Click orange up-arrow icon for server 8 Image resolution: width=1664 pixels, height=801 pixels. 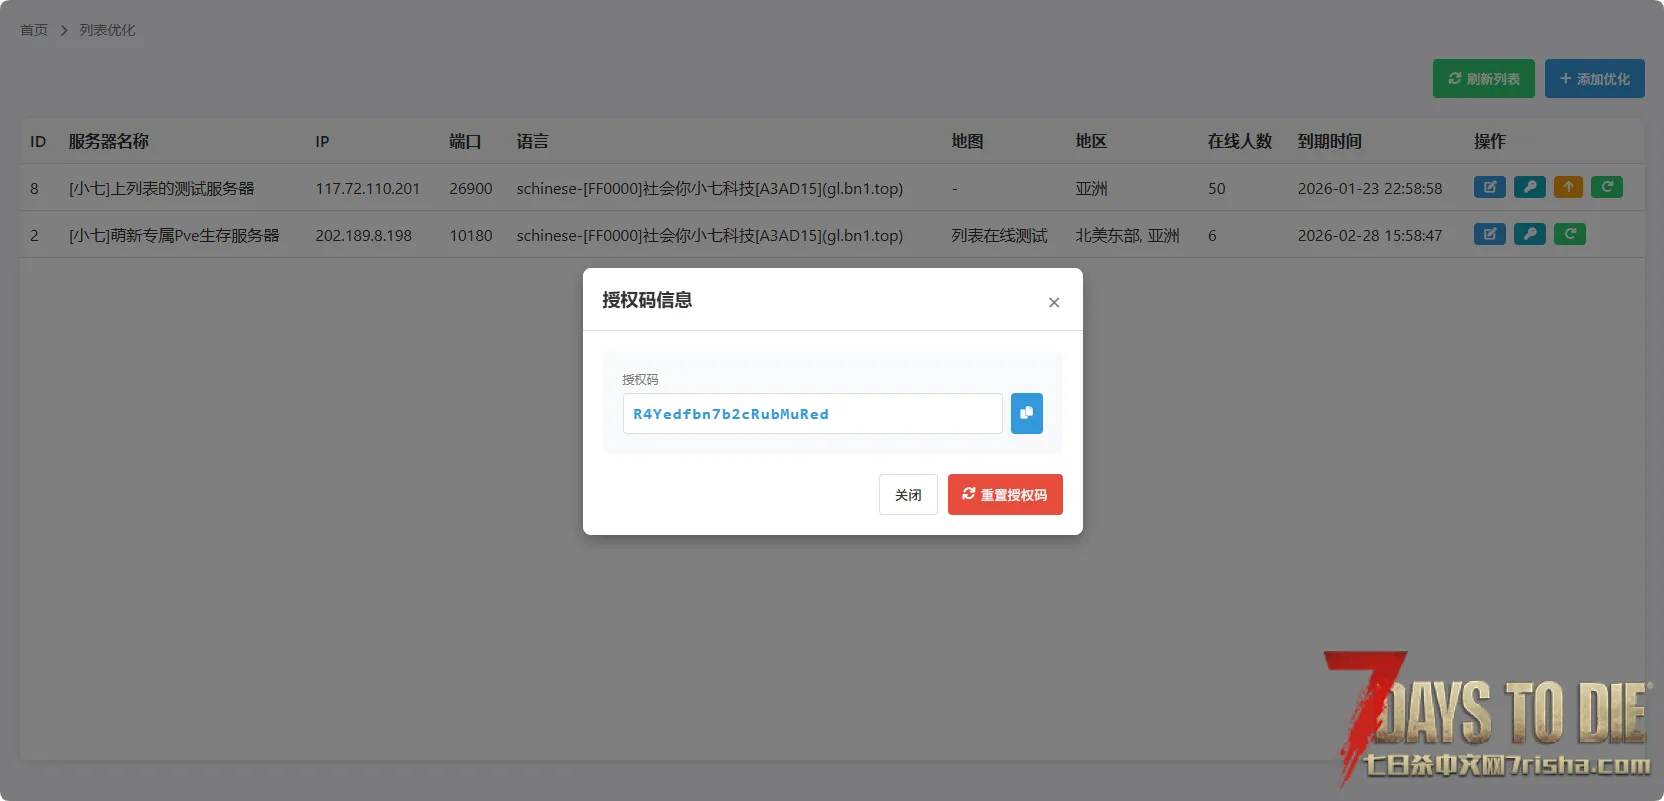1568,187
